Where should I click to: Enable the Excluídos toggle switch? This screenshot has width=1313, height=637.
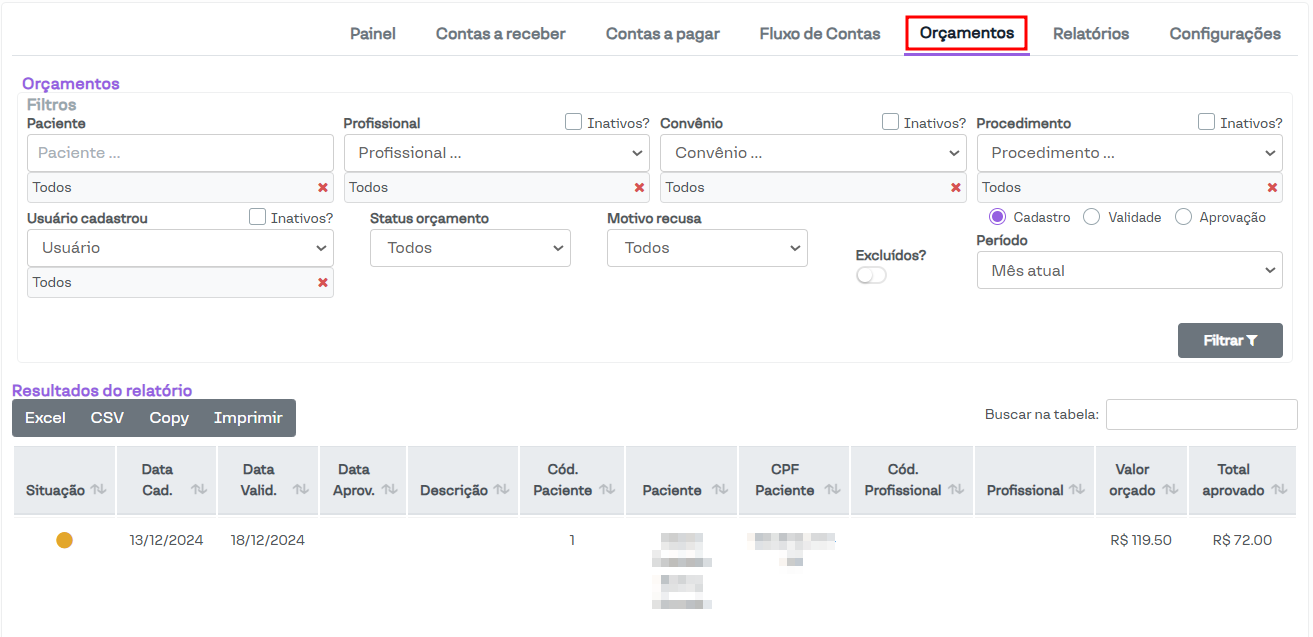point(871,275)
